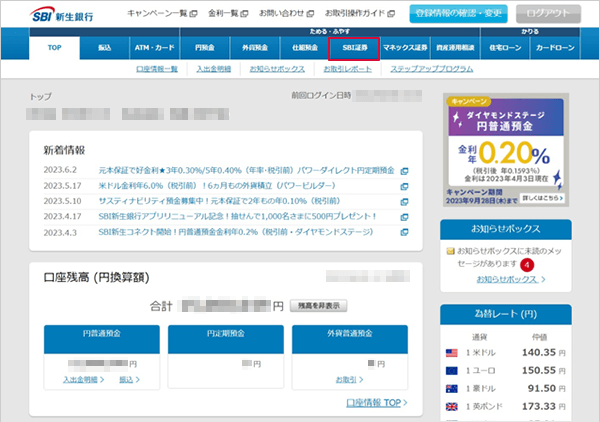
Task: Open the 円普通預金 account card header
Action: [x=102, y=339]
